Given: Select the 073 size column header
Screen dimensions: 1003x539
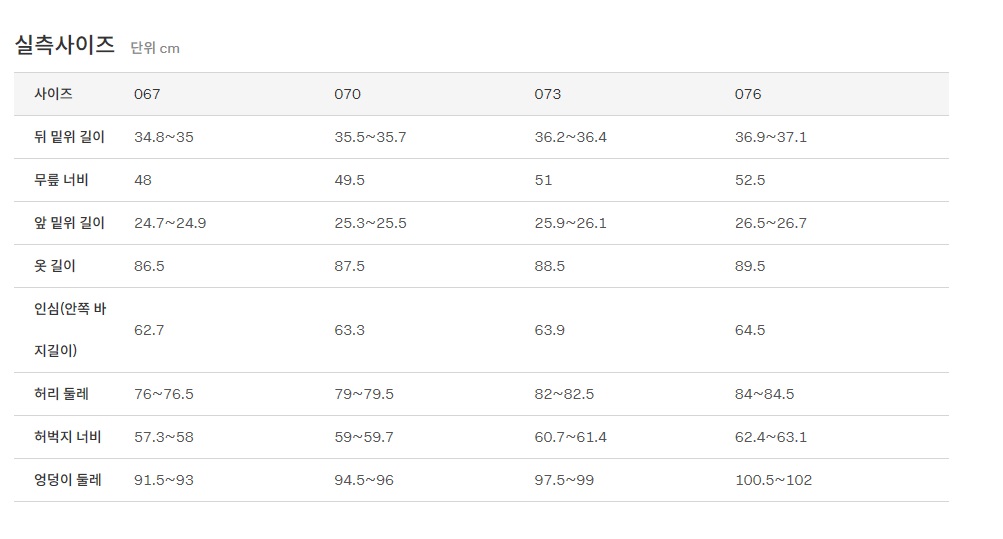Looking at the screenshot, I should point(548,94).
